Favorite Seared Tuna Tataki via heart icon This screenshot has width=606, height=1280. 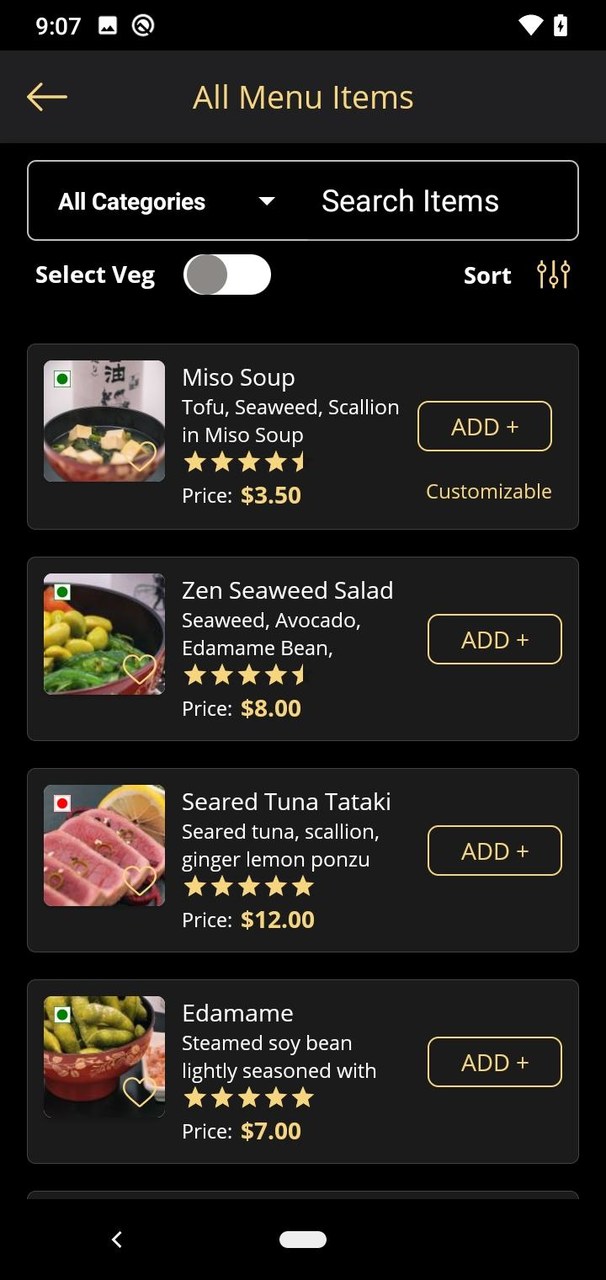click(140, 882)
